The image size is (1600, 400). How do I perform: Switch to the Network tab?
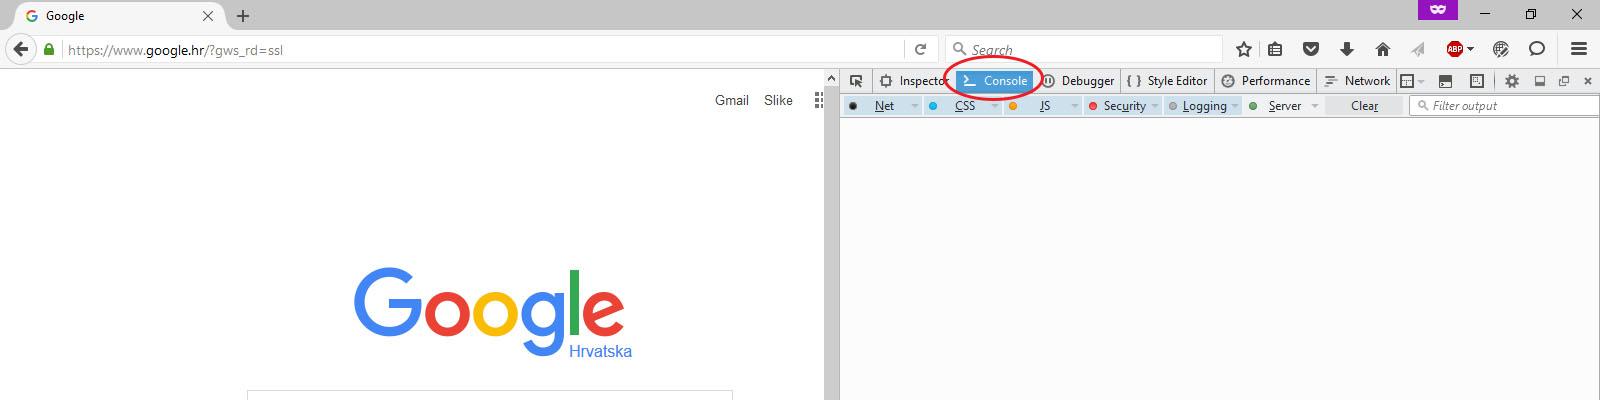click(x=1357, y=81)
